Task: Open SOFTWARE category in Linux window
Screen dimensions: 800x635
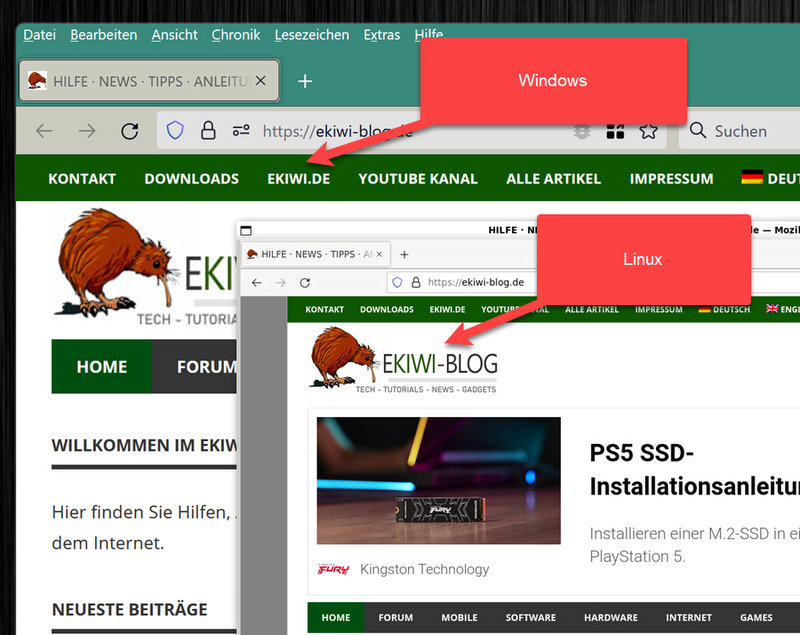Action: pyautogui.click(x=531, y=618)
